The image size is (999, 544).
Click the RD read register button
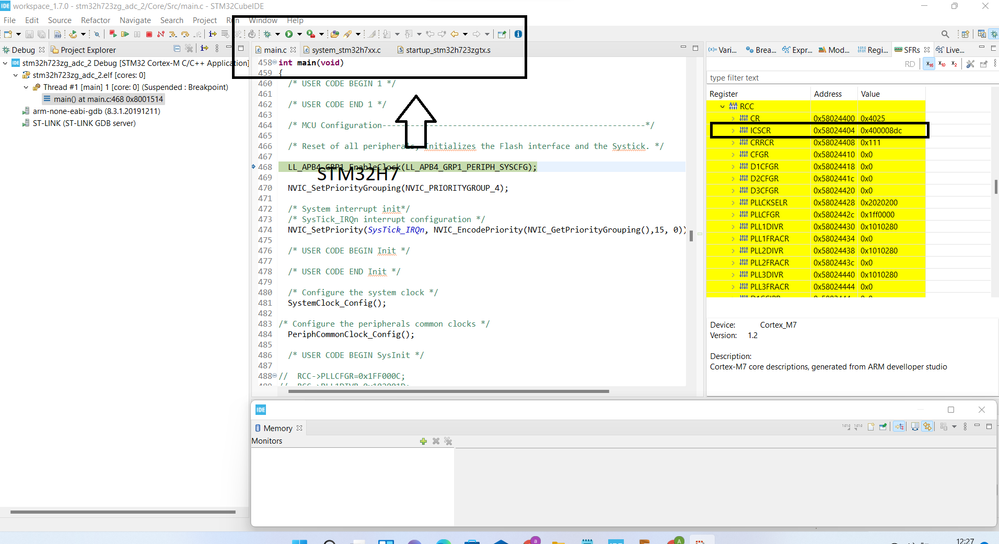pyautogui.click(x=910, y=64)
